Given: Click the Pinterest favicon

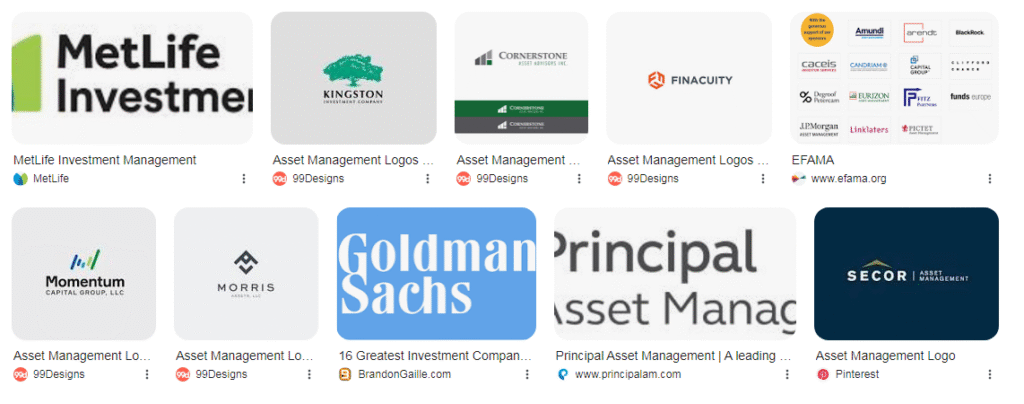Looking at the screenshot, I should coord(823,374).
